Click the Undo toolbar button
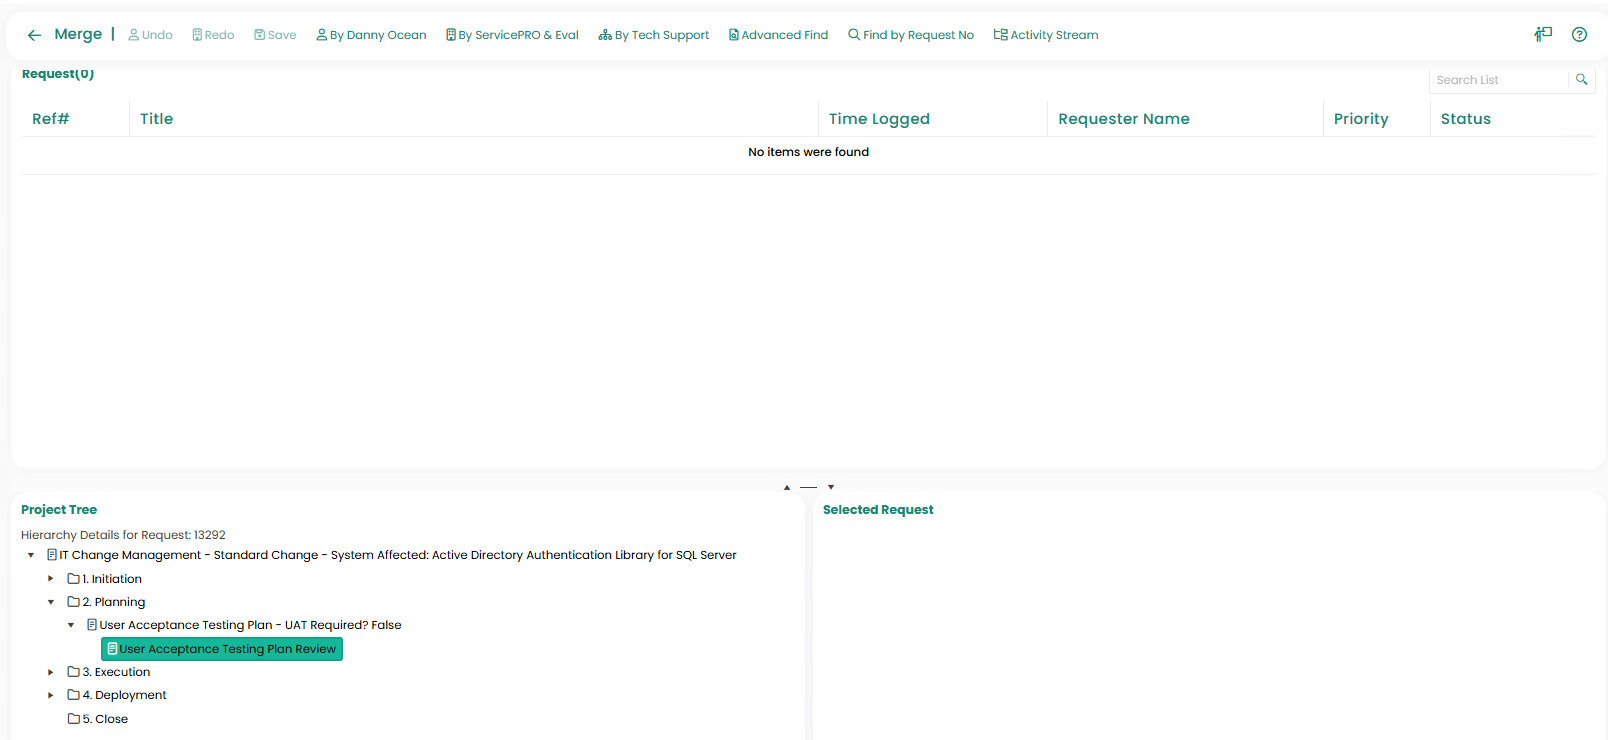The width and height of the screenshot is (1609, 740). coord(150,35)
